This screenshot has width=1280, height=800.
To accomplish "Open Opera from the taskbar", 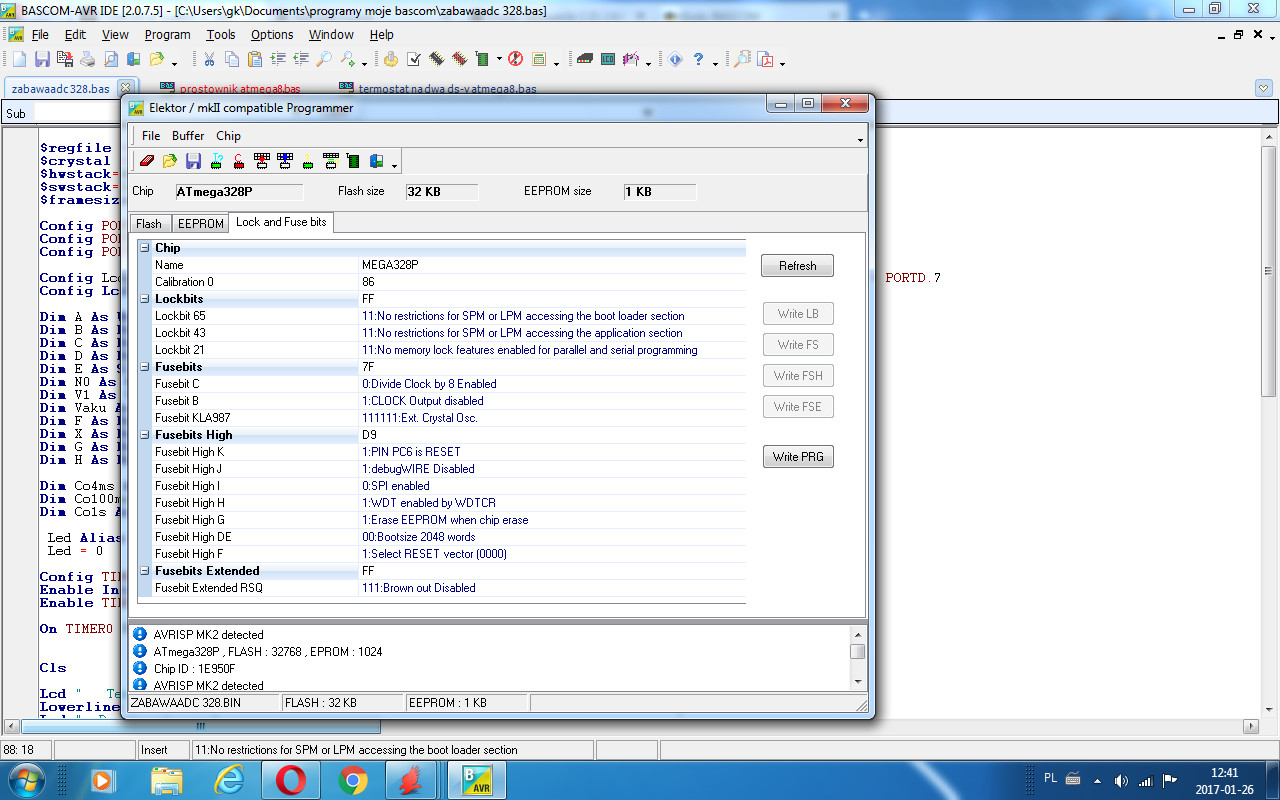I will 291,779.
